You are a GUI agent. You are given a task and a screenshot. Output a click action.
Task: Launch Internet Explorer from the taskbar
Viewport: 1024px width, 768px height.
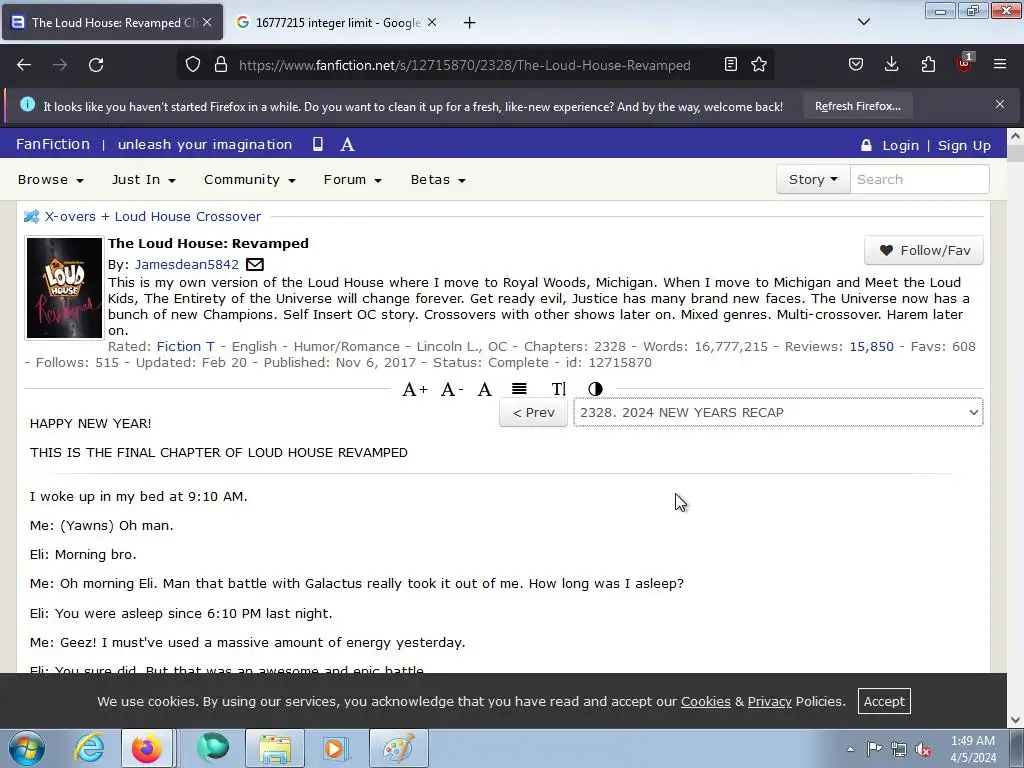pyautogui.click(x=89, y=748)
